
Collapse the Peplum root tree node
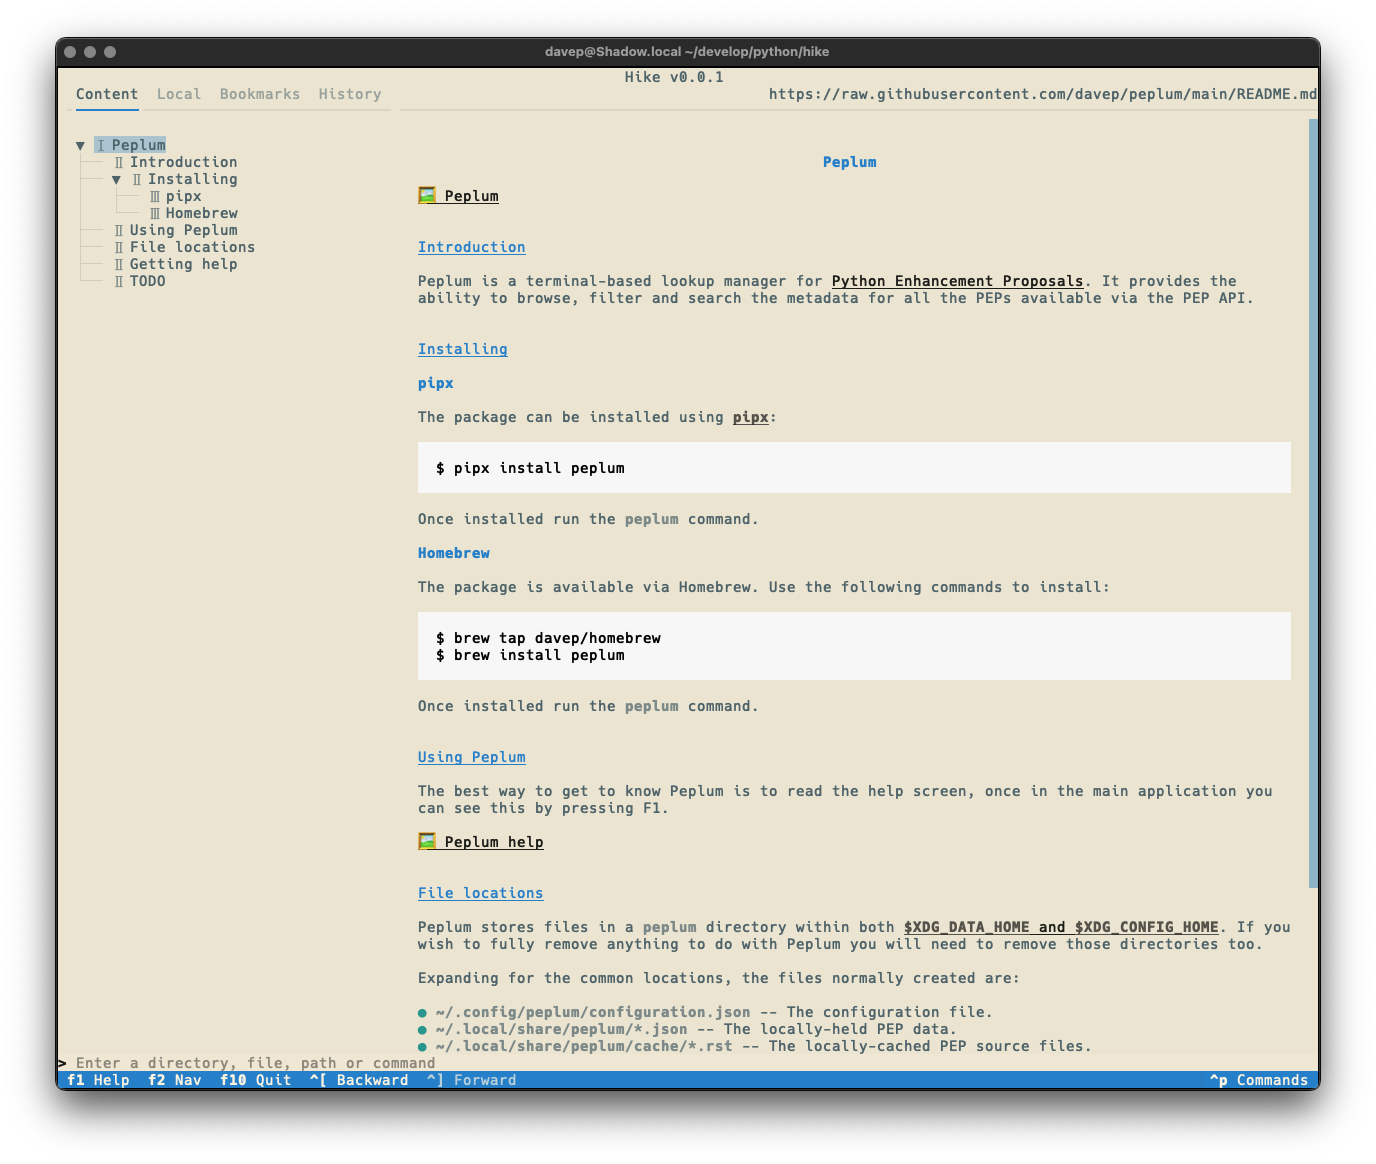pos(81,146)
